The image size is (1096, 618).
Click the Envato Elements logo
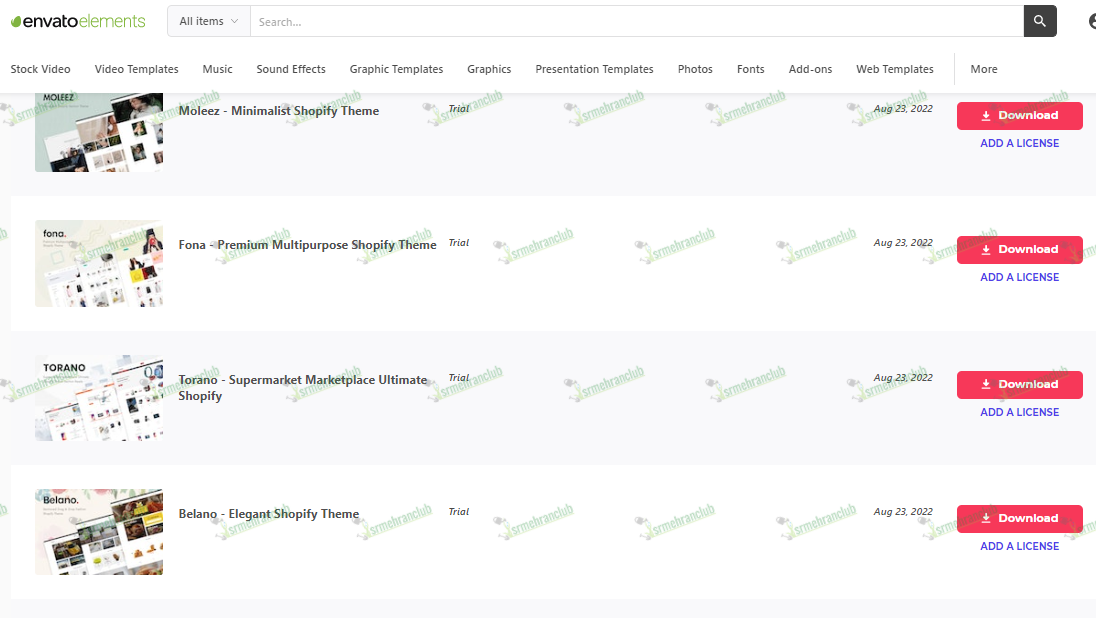[78, 22]
